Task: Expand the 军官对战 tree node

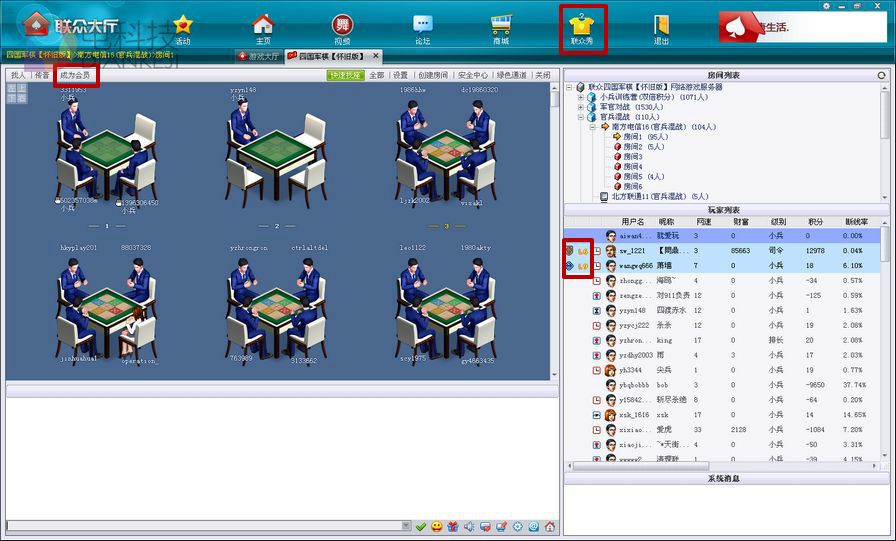Action: (579, 107)
